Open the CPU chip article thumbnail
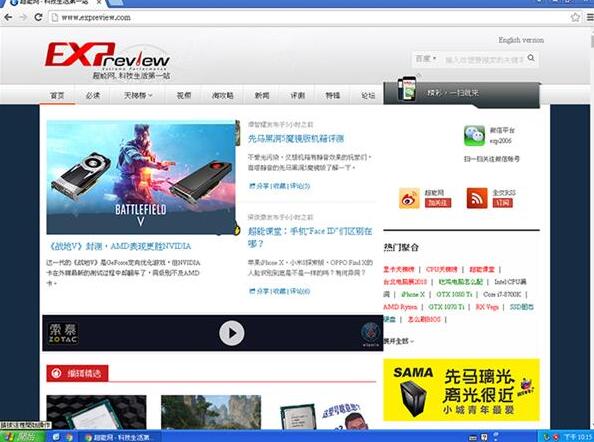This screenshot has width=594, height=442. coord(96,412)
